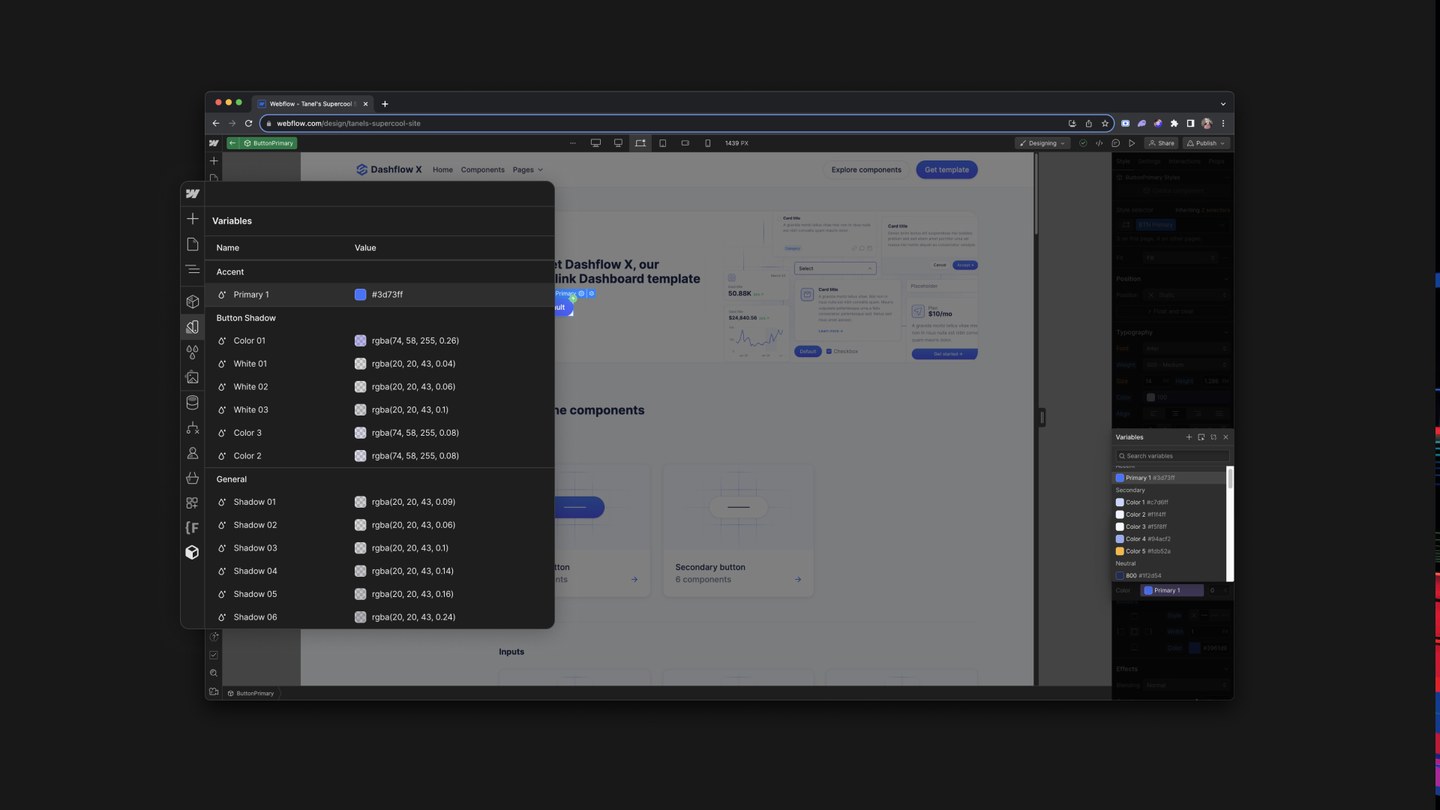Open the Add Elements panel

192,218
